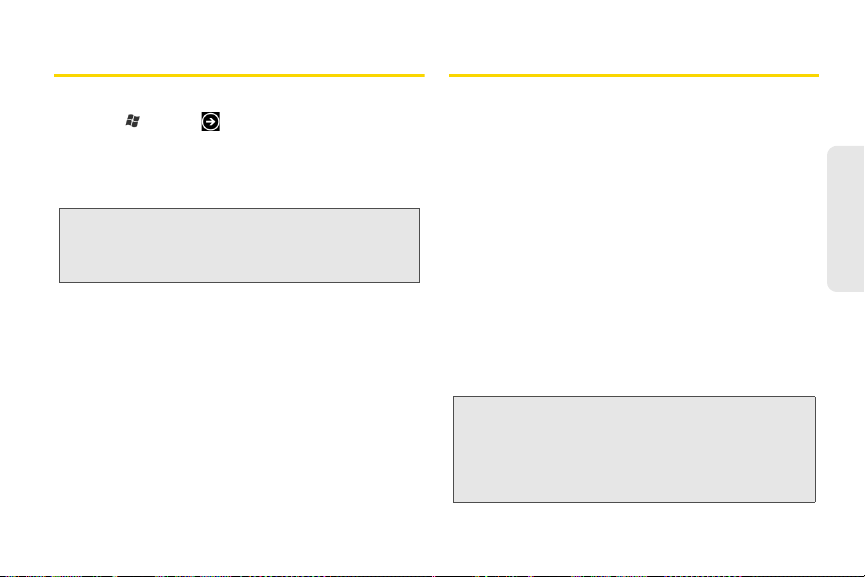
Task: Open the gray section tab on right edge
Action: tap(846, 218)
